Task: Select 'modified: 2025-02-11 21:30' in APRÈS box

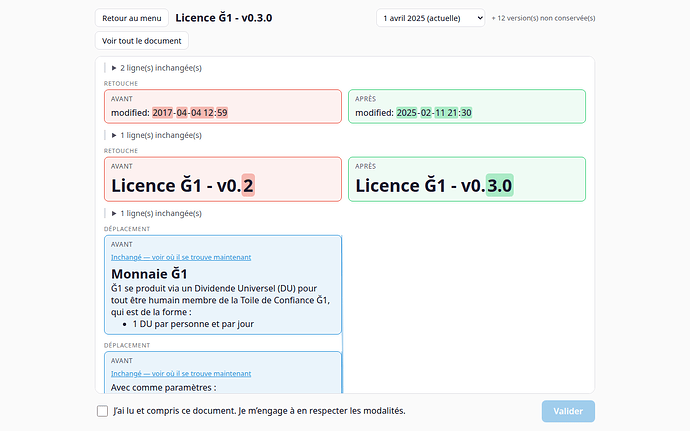Action: (x=413, y=113)
